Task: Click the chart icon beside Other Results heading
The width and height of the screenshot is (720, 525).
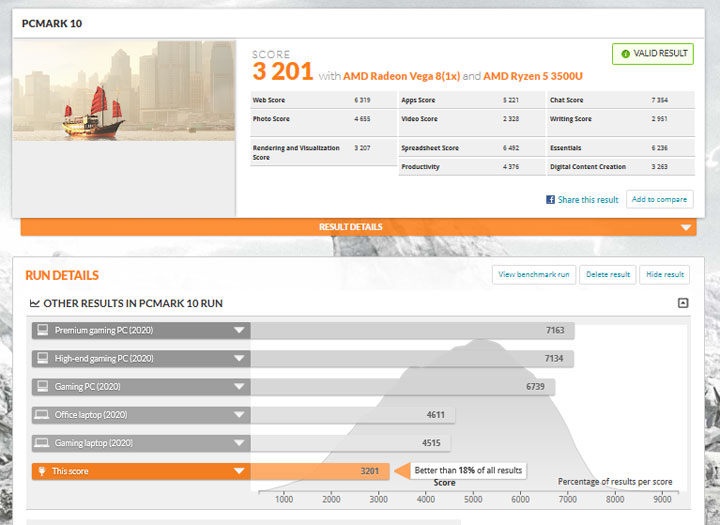Action: pos(35,303)
